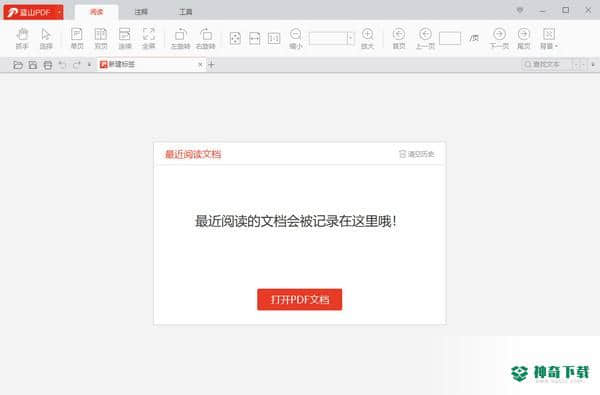Maximize the 金山PDF window

[566, 10]
